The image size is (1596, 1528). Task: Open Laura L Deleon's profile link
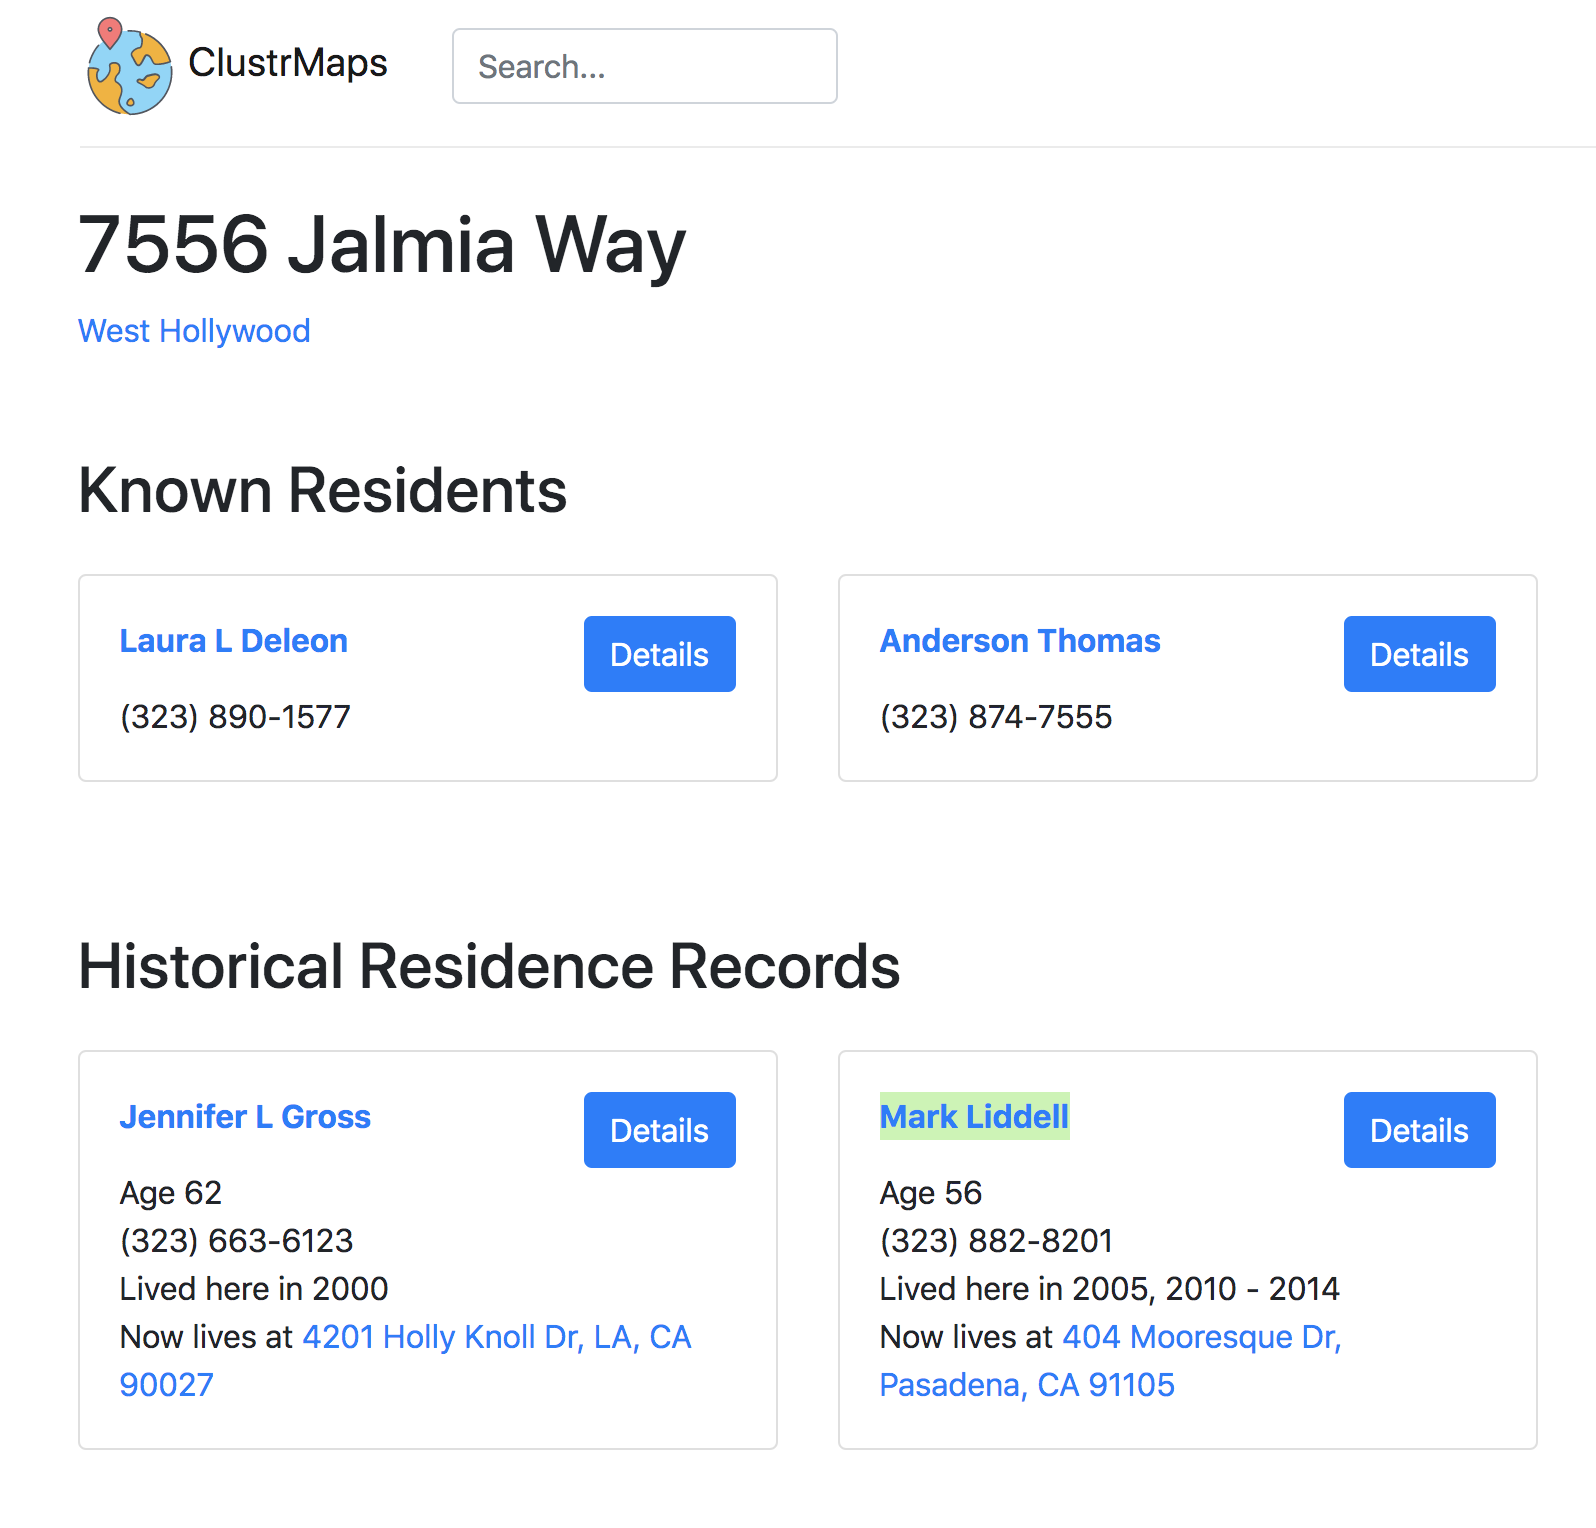pos(233,641)
